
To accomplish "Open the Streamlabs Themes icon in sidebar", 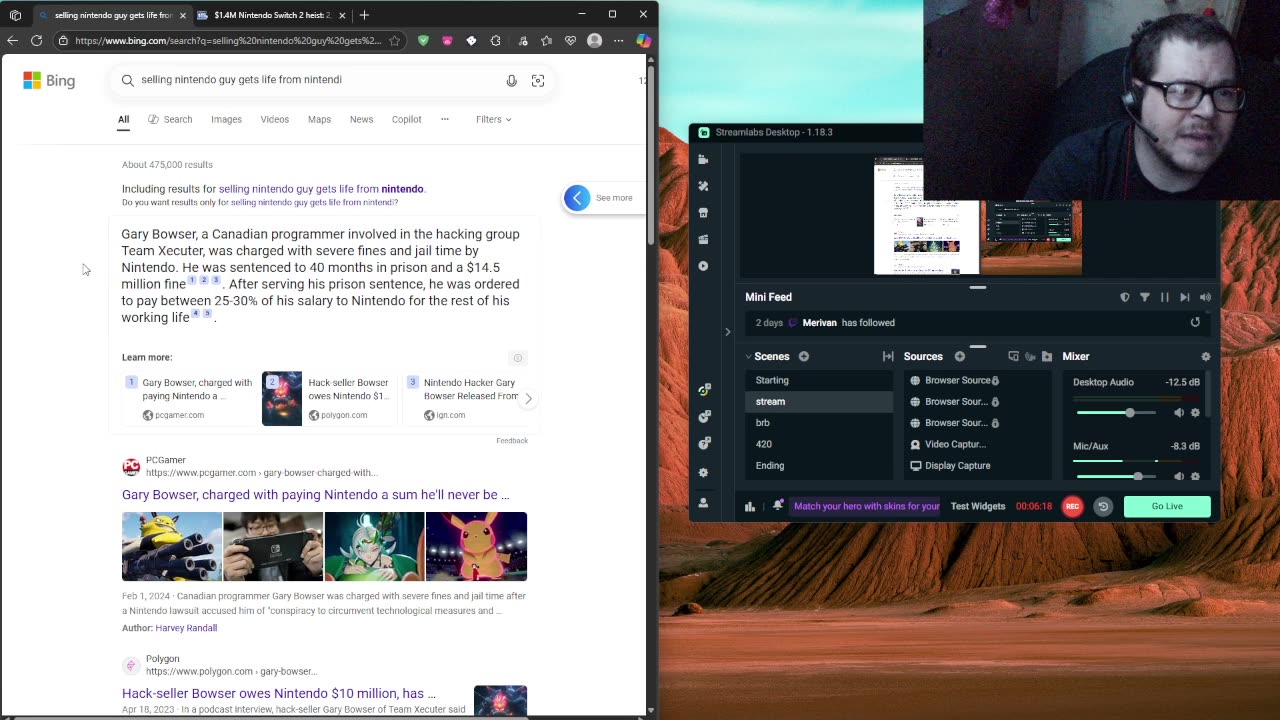I will click(x=703, y=186).
